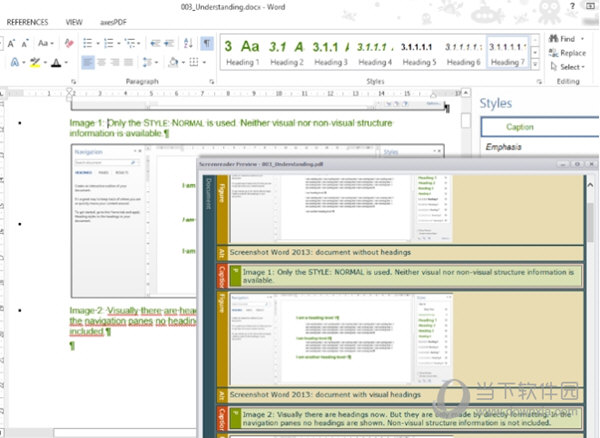
Task: Open Styles pane dialog launcher
Action: click(539, 81)
